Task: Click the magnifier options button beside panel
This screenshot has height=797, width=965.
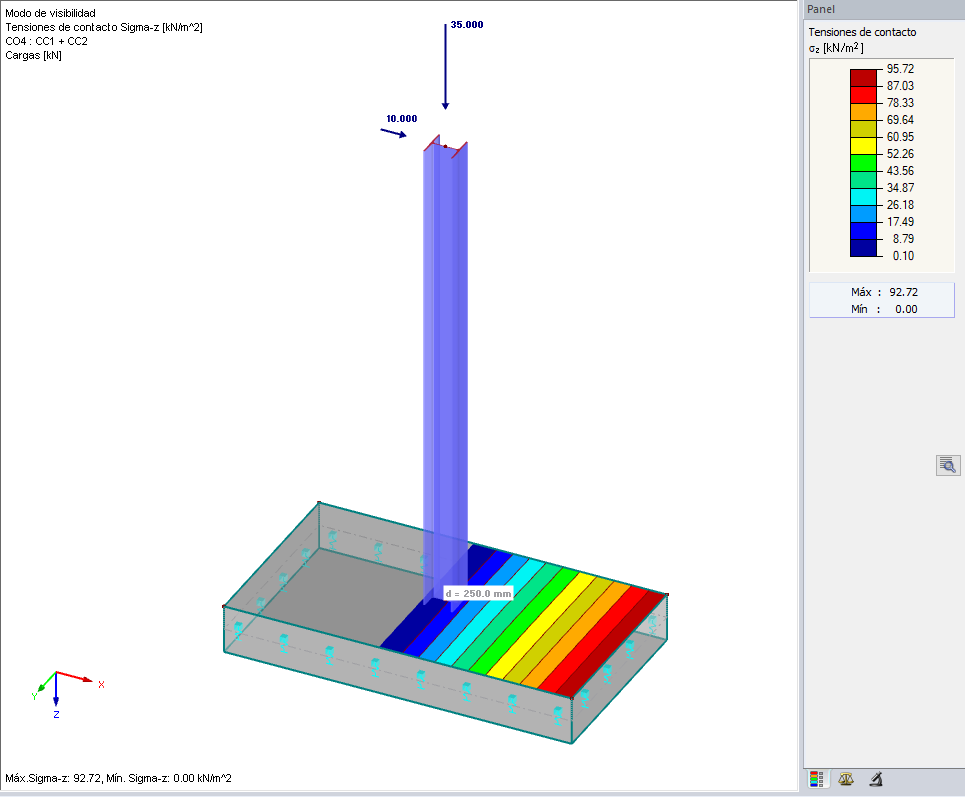Action: (948, 465)
